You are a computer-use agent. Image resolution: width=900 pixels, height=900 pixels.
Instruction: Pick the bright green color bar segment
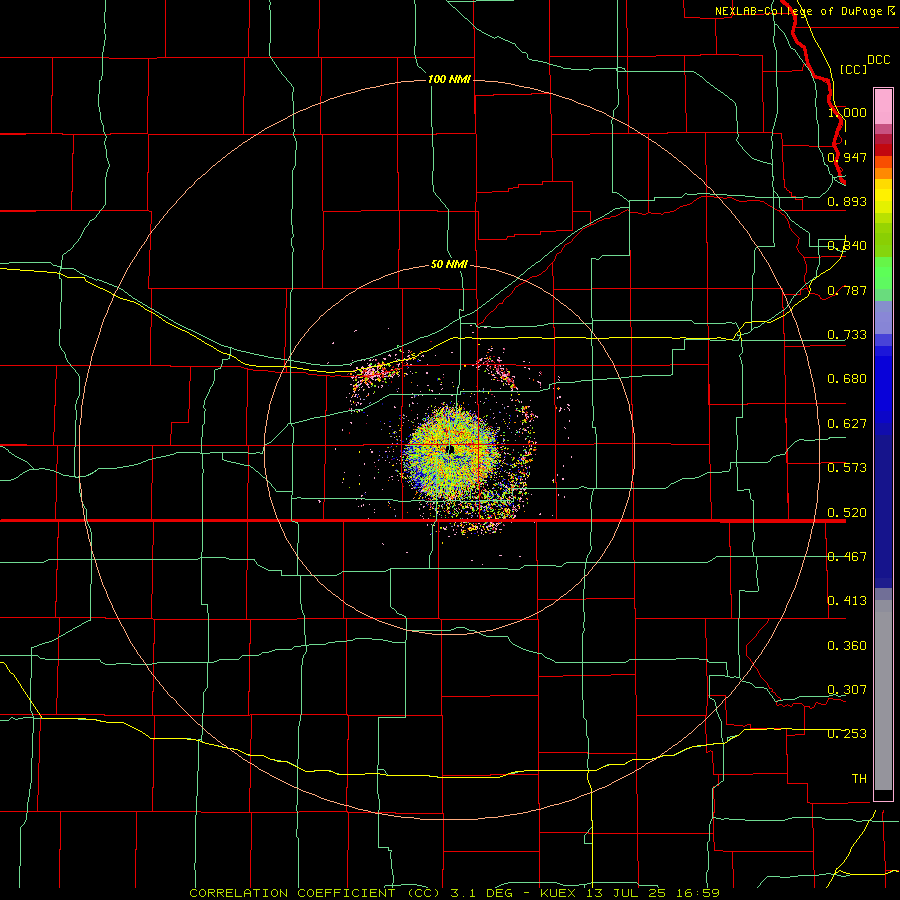[x=883, y=273]
